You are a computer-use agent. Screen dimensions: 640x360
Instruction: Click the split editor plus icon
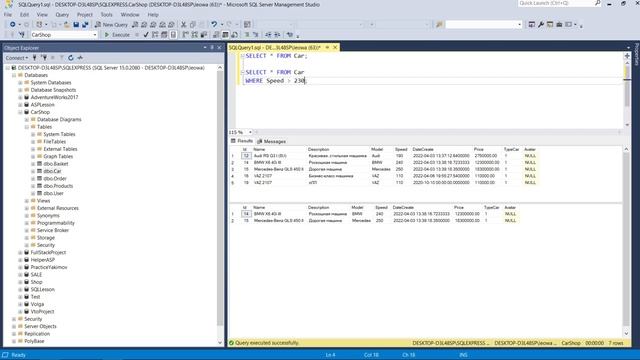click(627, 56)
